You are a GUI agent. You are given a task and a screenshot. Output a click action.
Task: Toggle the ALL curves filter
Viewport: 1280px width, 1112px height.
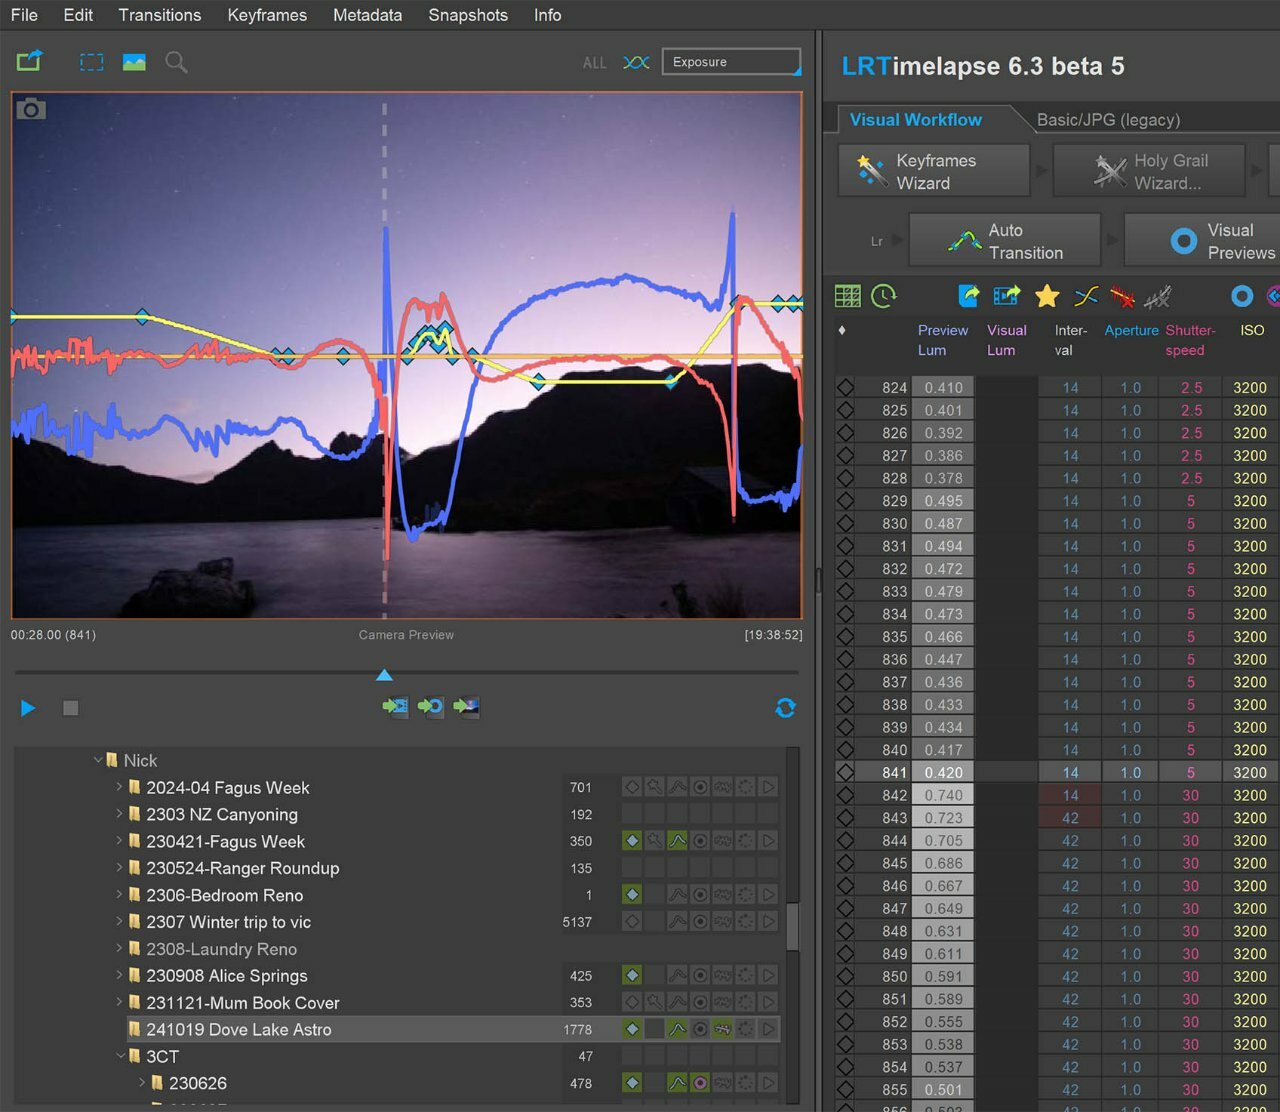pos(594,63)
